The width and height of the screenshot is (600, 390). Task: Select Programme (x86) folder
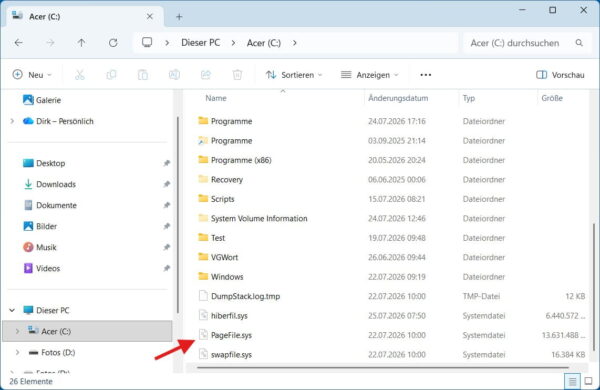point(241,160)
